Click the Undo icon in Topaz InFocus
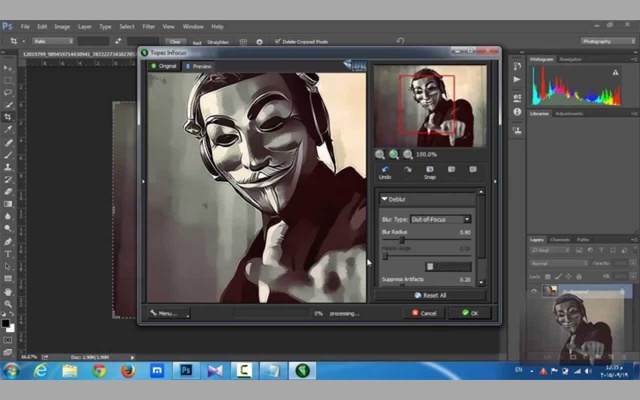 [x=386, y=170]
